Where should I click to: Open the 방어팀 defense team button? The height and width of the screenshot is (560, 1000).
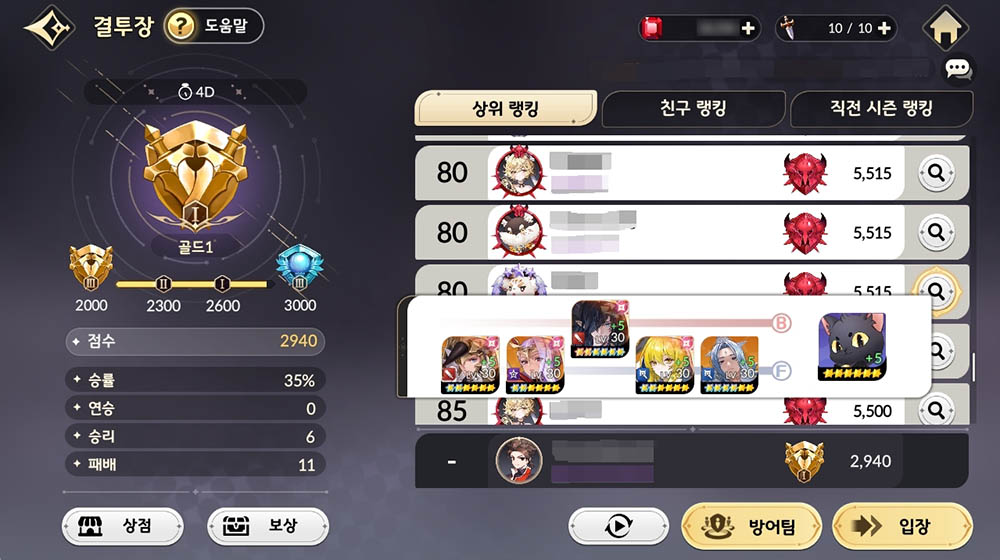[x=751, y=527]
